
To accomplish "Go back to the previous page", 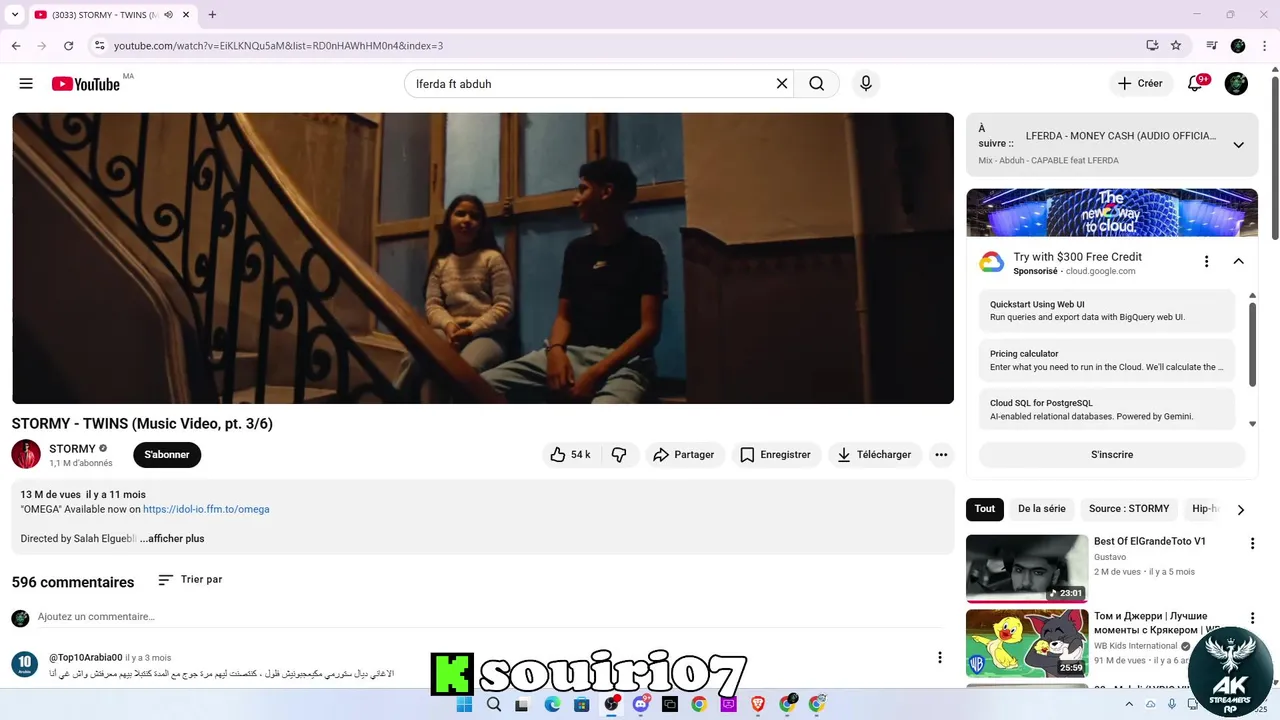I will [x=16, y=46].
